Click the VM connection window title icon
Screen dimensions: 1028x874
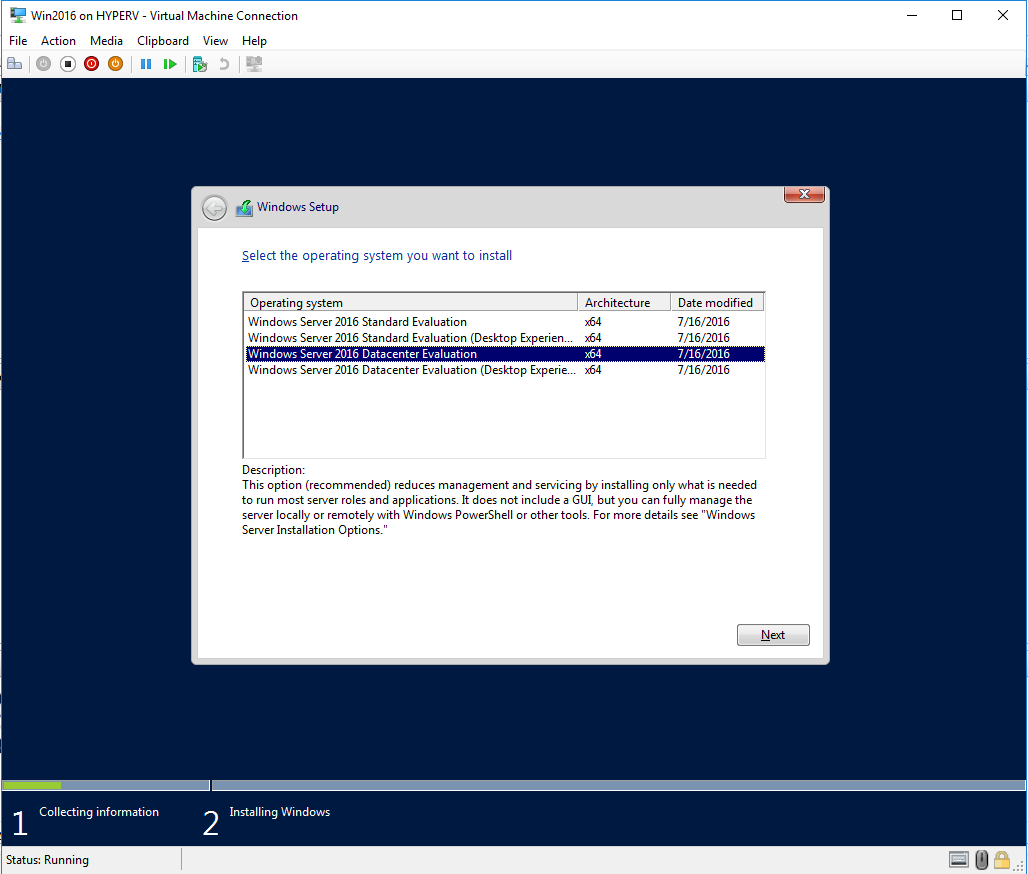coord(18,15)
